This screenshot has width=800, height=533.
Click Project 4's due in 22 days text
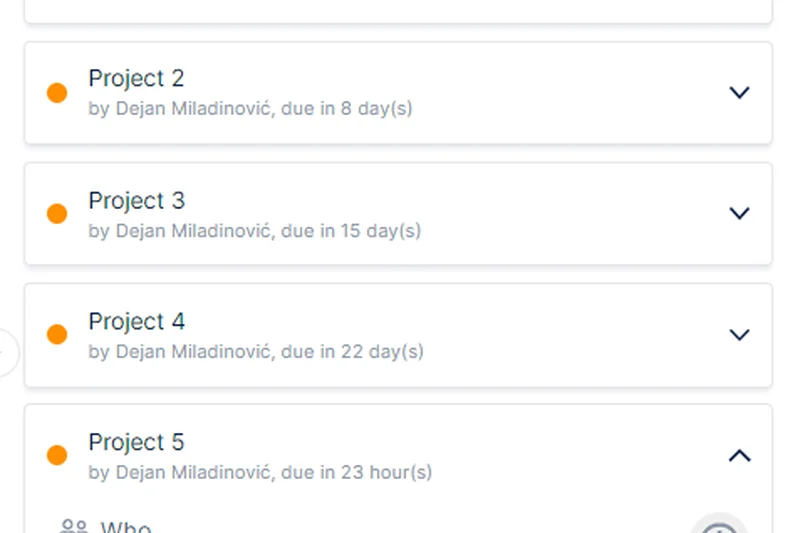coord(255,352)
